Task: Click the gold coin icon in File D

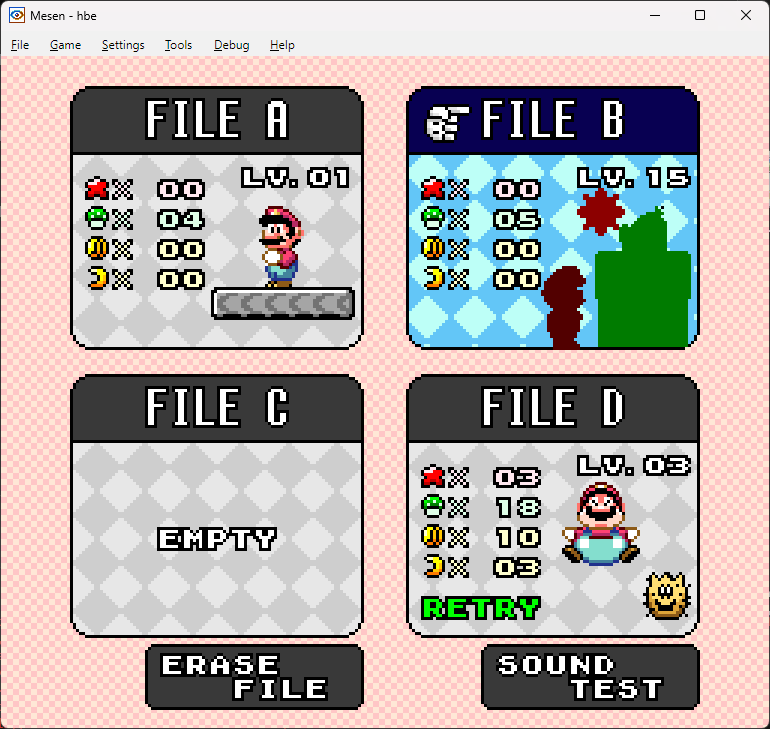Action: [433, 536]
